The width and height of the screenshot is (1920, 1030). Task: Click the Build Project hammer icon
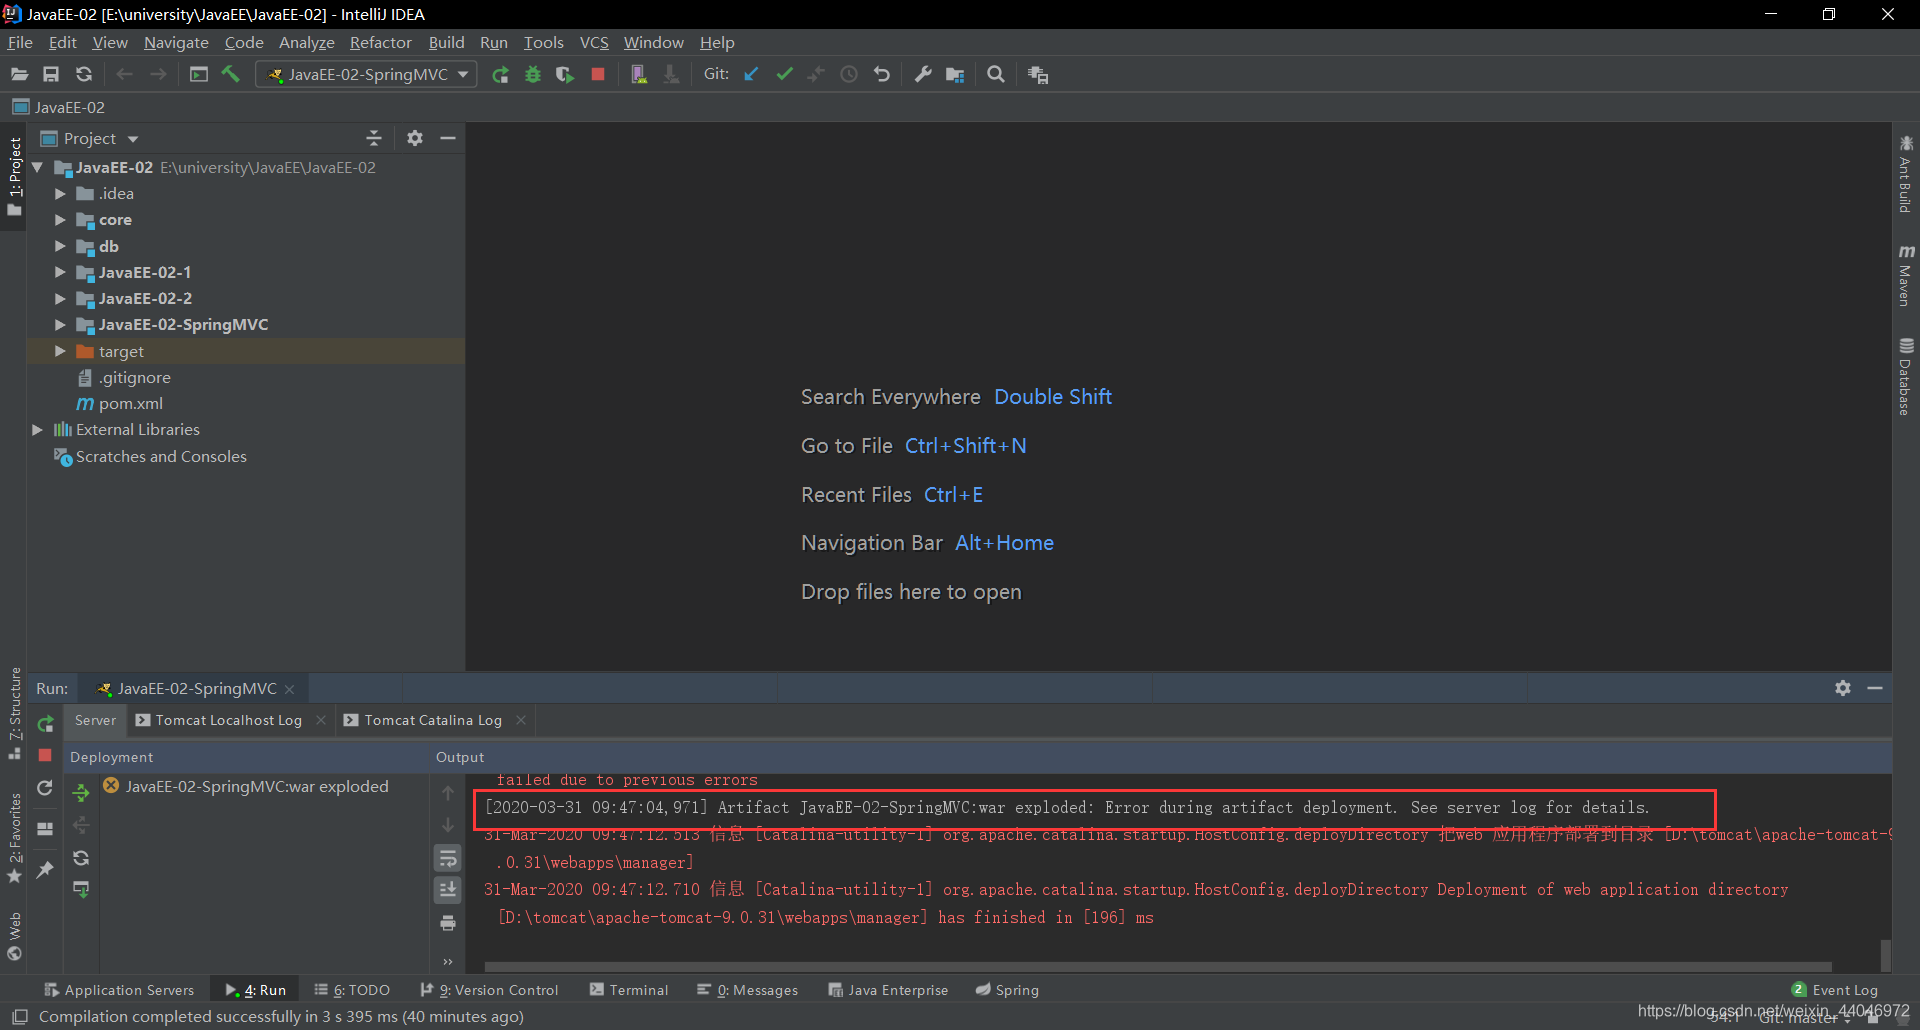pyautogui.click(x=231, y=74)
